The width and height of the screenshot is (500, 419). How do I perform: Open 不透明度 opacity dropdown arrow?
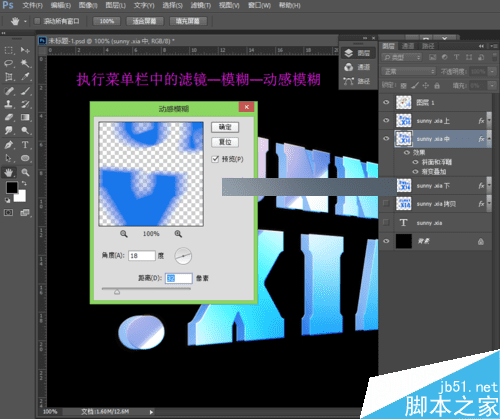click(x=492, y=71)
